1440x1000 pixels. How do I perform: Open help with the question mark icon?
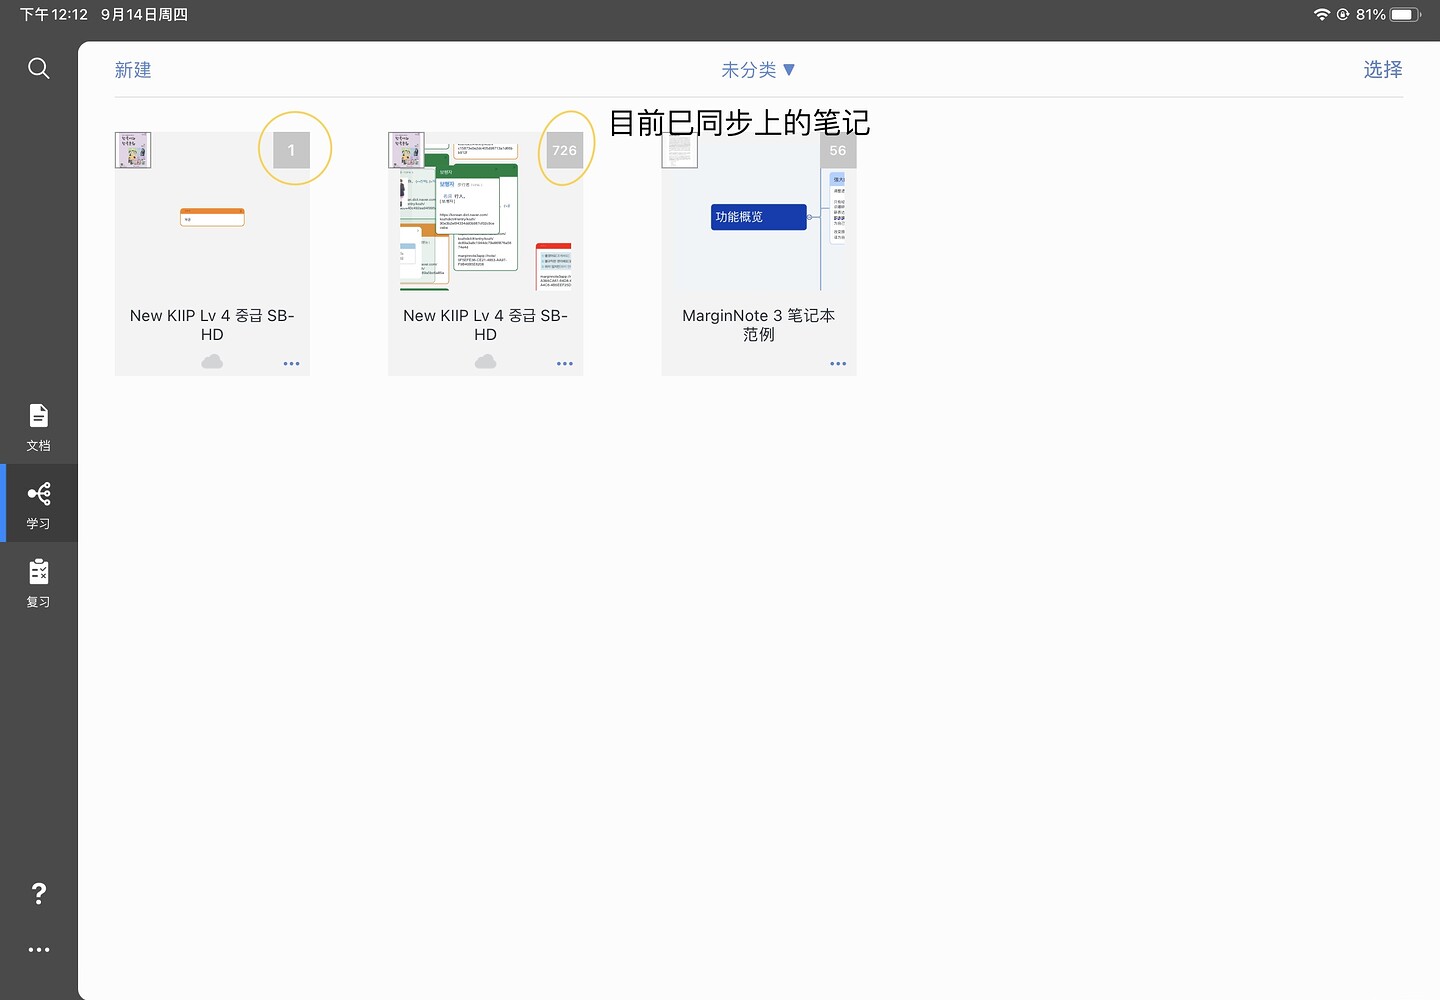[39, 893]
